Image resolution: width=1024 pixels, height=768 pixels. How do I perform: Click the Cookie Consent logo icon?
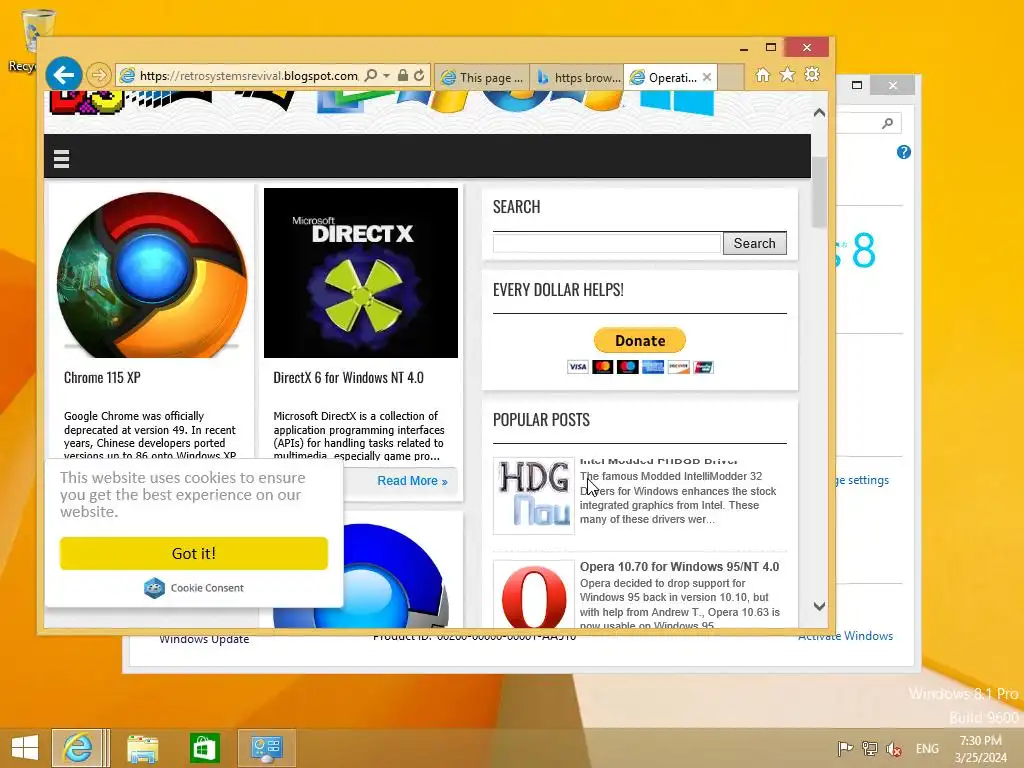[154, 588]
